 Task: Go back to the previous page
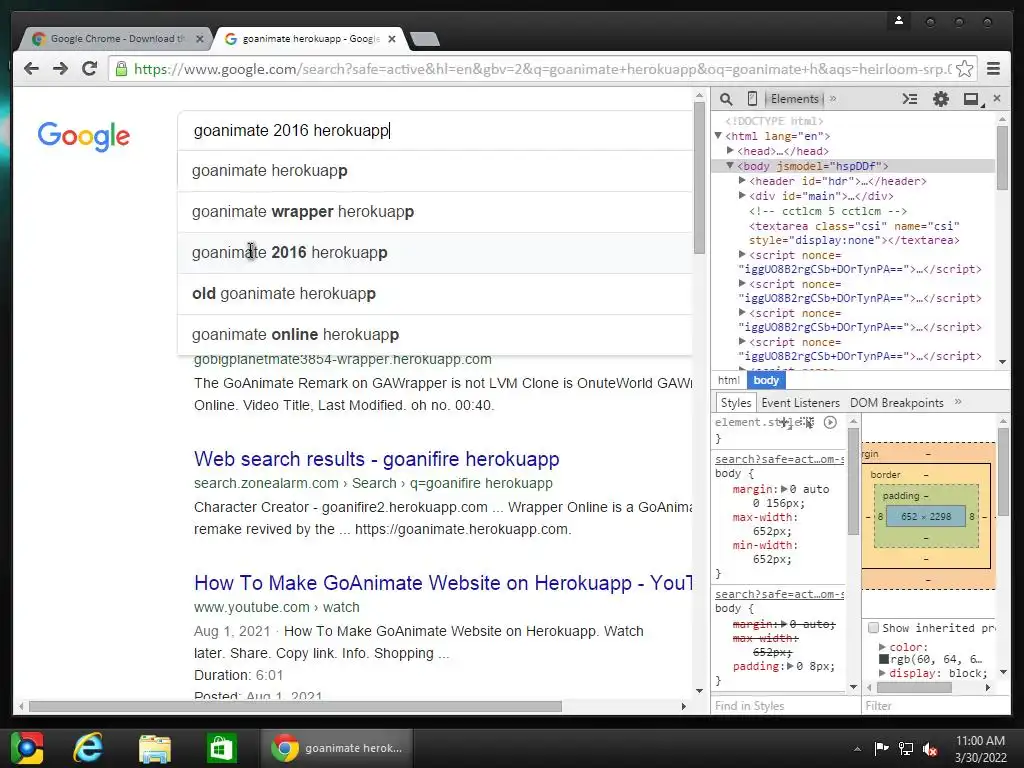pos(31,69)
